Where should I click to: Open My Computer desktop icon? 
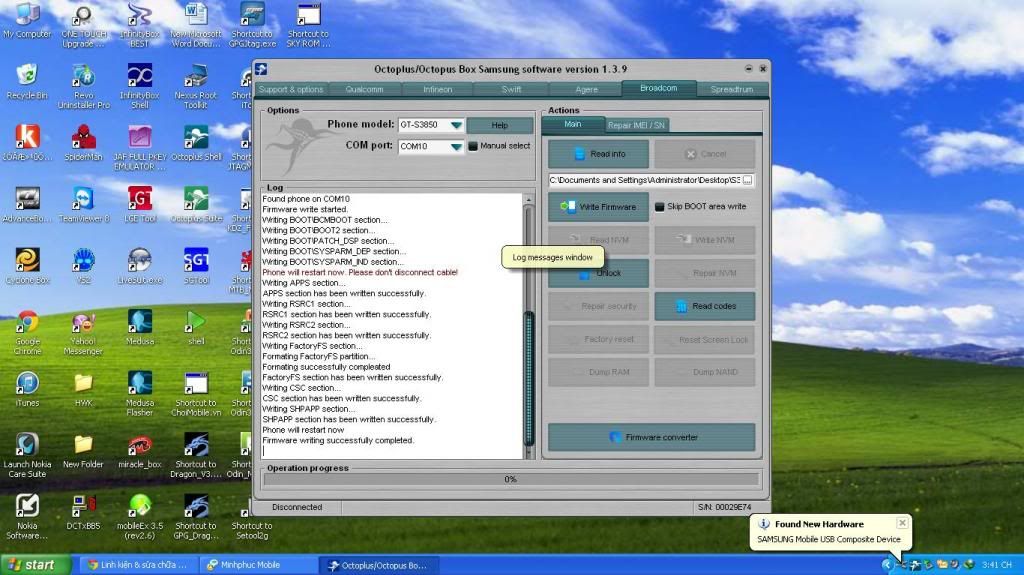pyautogui.click(x=27, y=22)
